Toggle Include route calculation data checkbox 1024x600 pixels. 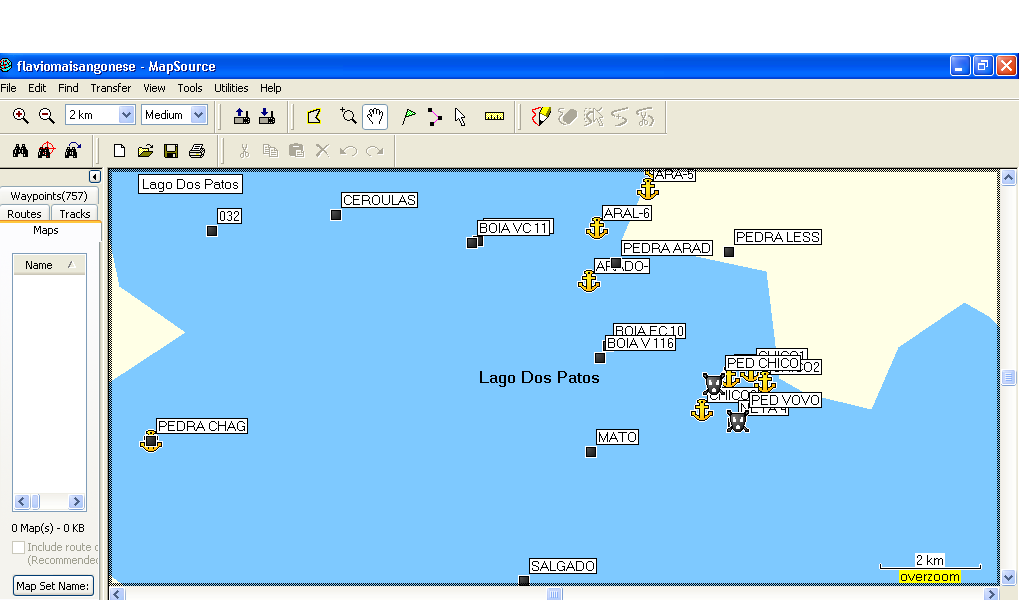(18, 547)
